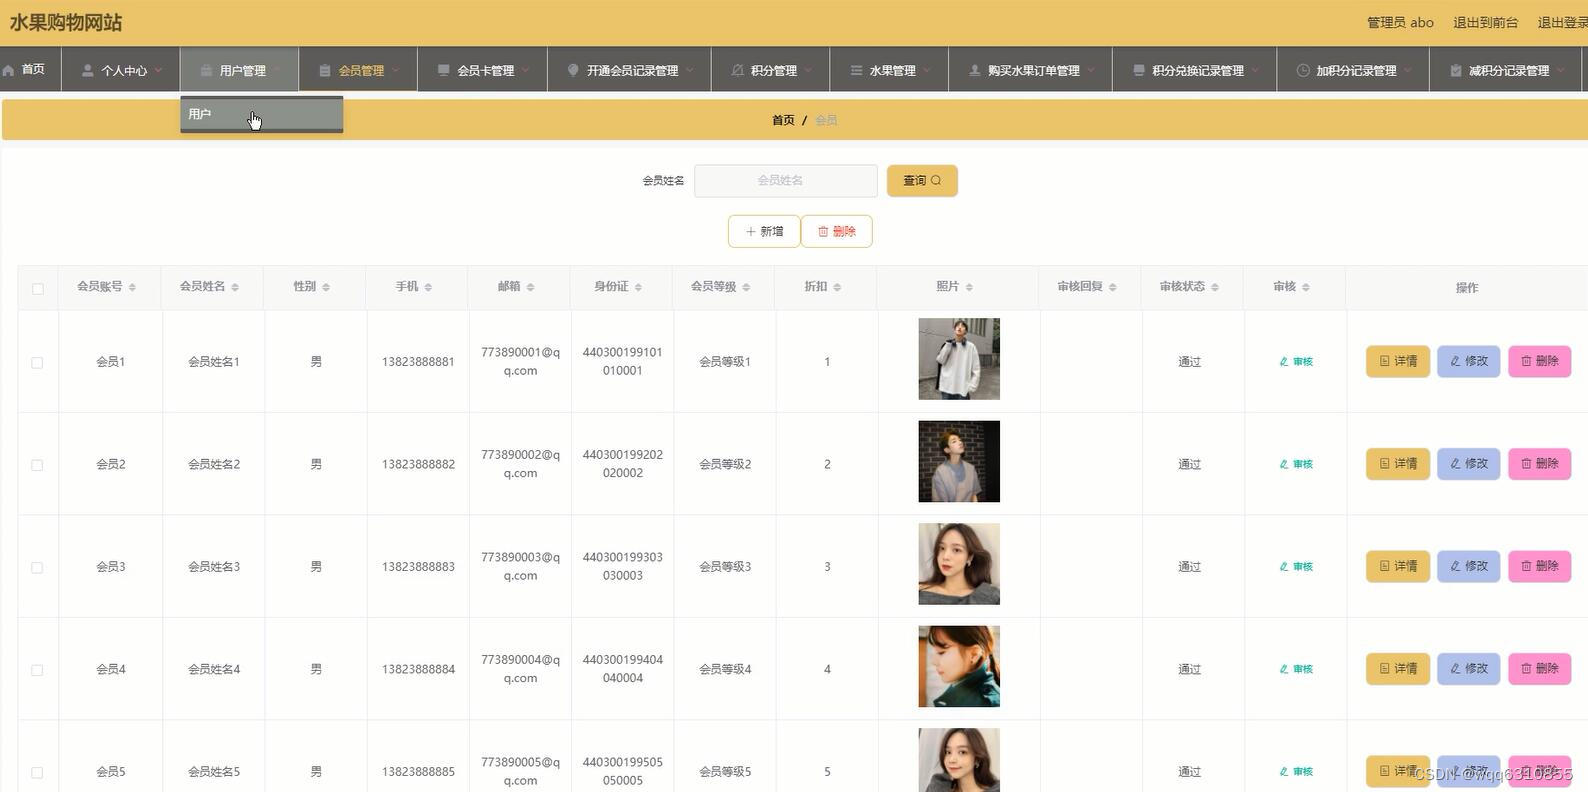Click the 查询 search button
This screenshot has width=1588, height=792.
[x=922, y=181]
